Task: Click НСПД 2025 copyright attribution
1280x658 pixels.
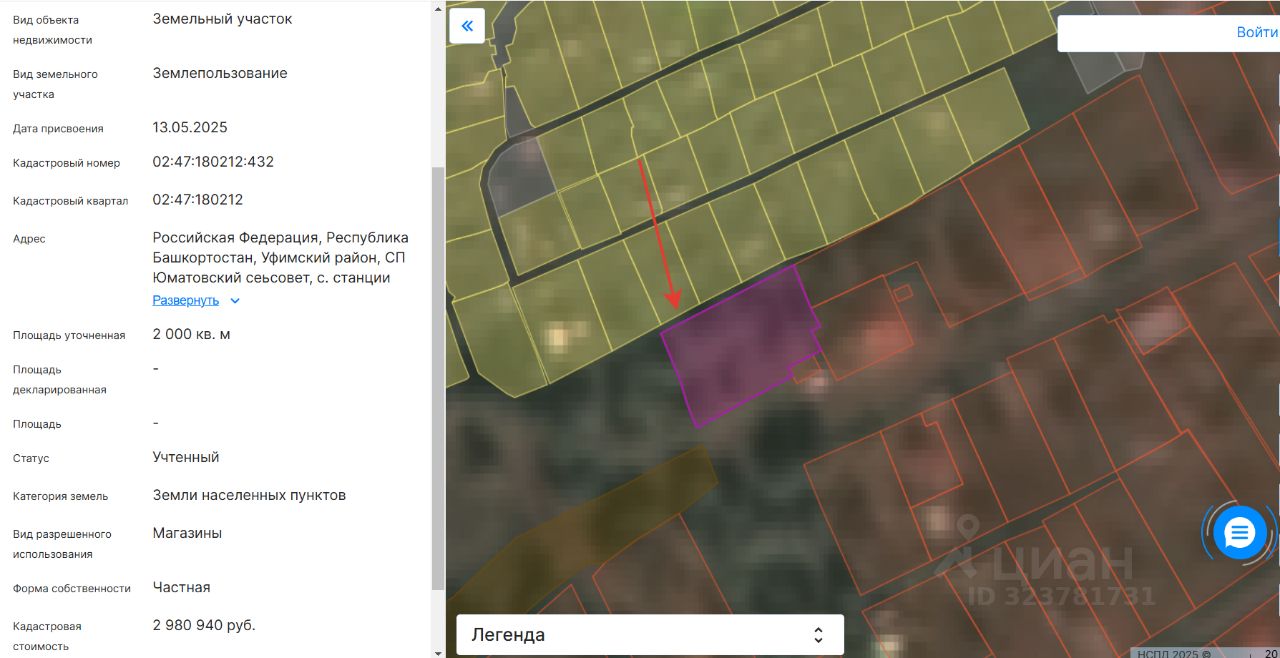Action: (1174, 653)
